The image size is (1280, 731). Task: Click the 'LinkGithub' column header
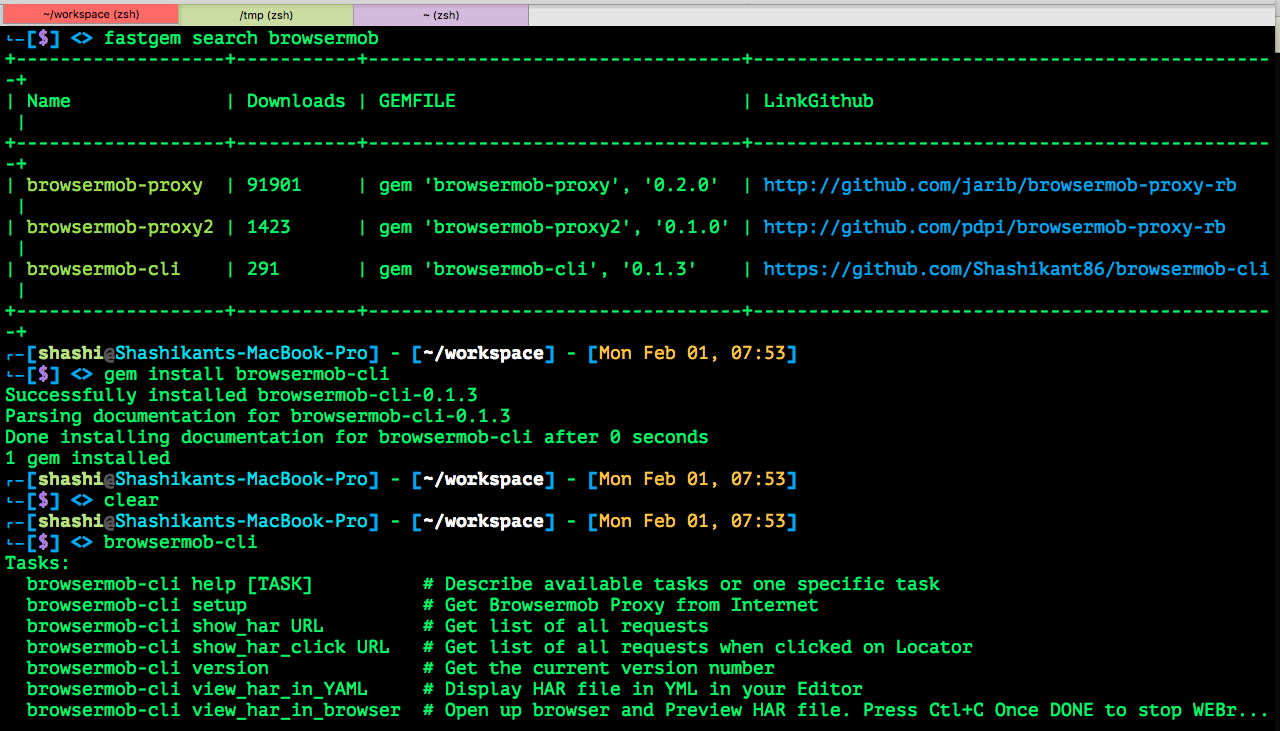[819, 101]
